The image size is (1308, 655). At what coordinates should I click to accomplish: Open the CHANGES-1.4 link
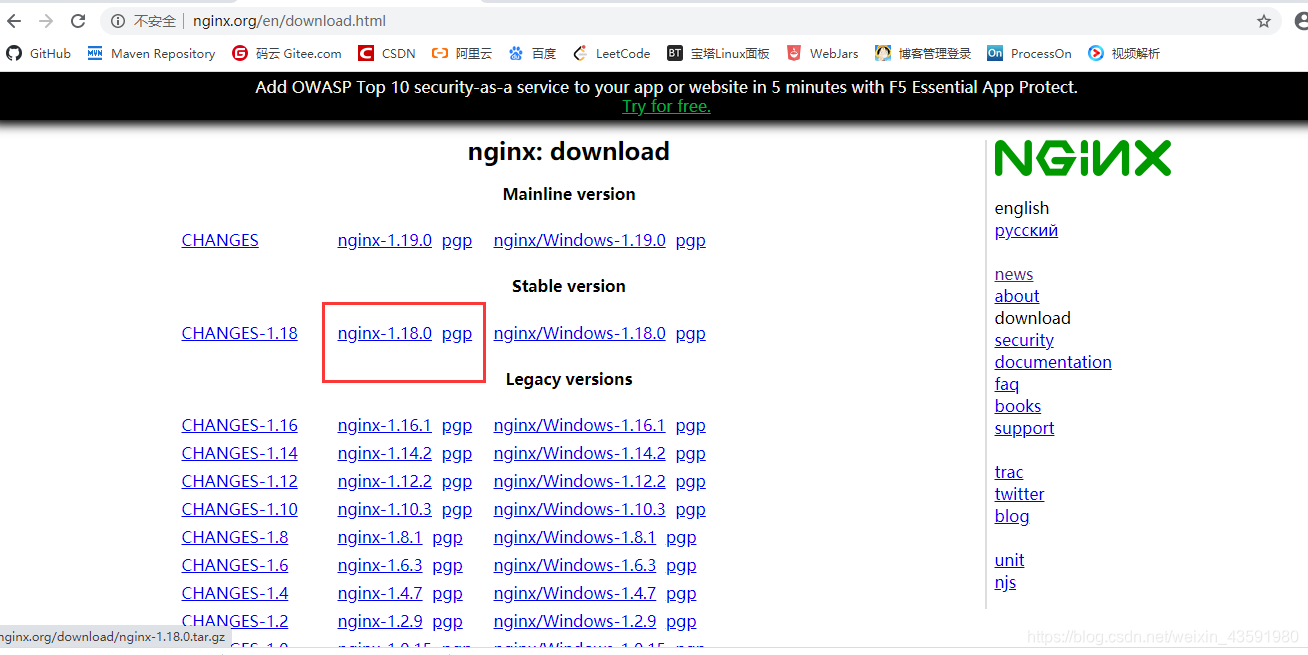pos(235,593)
